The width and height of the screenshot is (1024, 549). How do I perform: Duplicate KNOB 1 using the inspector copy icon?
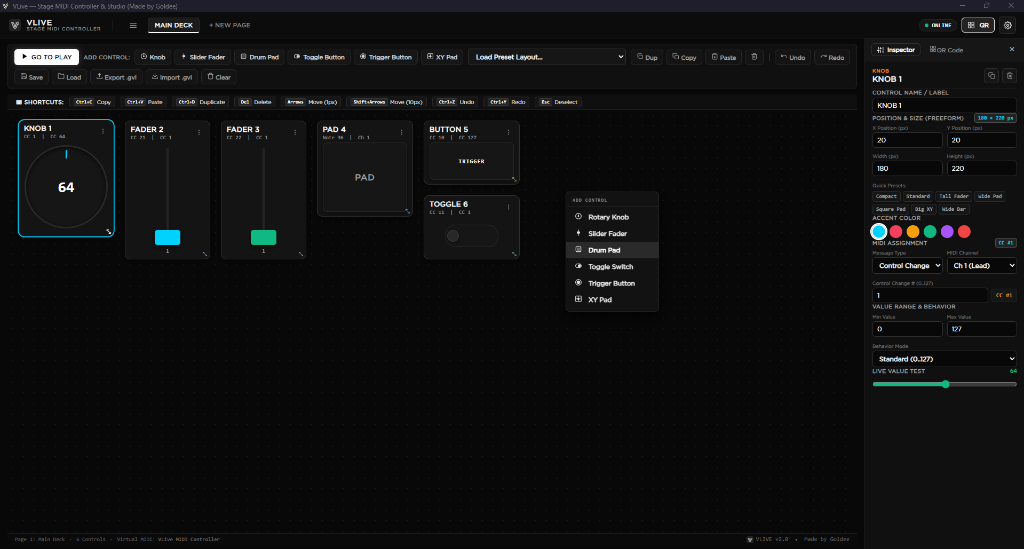pos(991,76)
